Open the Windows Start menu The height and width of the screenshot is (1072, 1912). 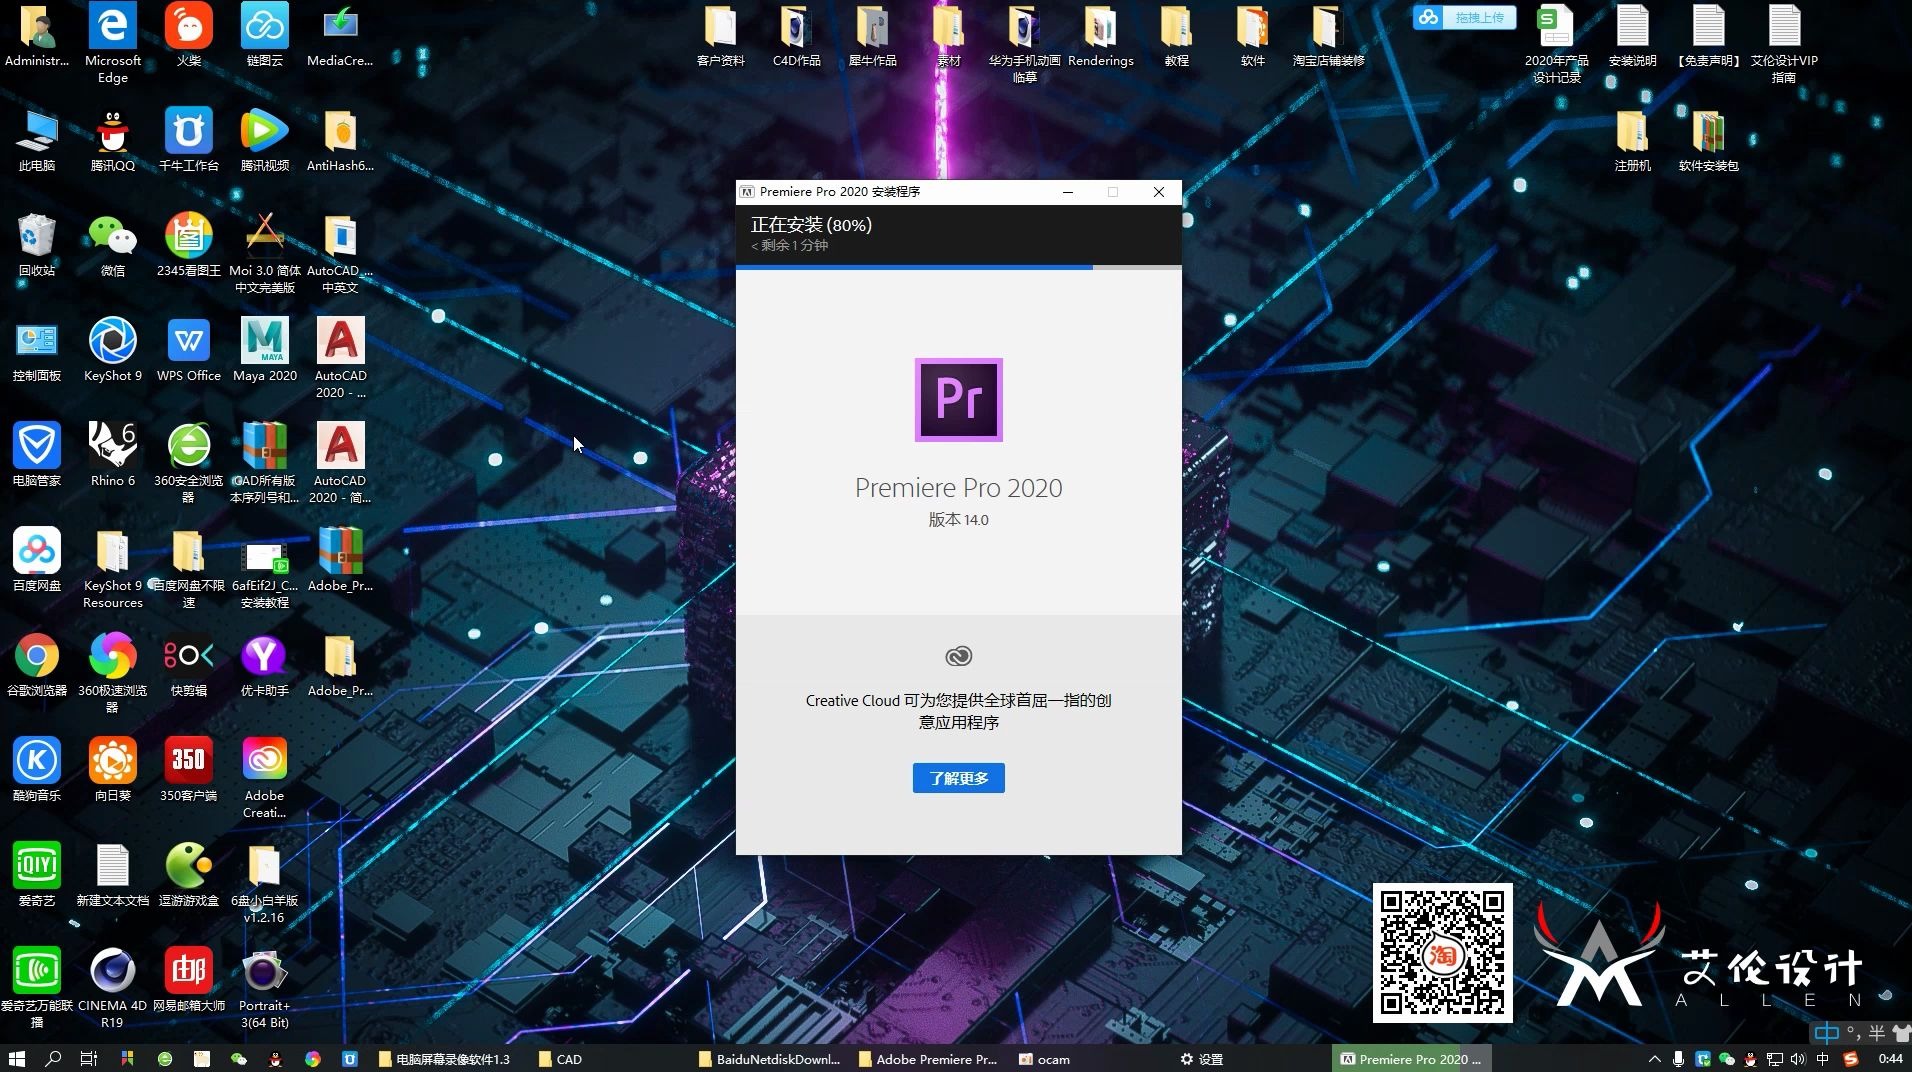tap(16, 1059)
